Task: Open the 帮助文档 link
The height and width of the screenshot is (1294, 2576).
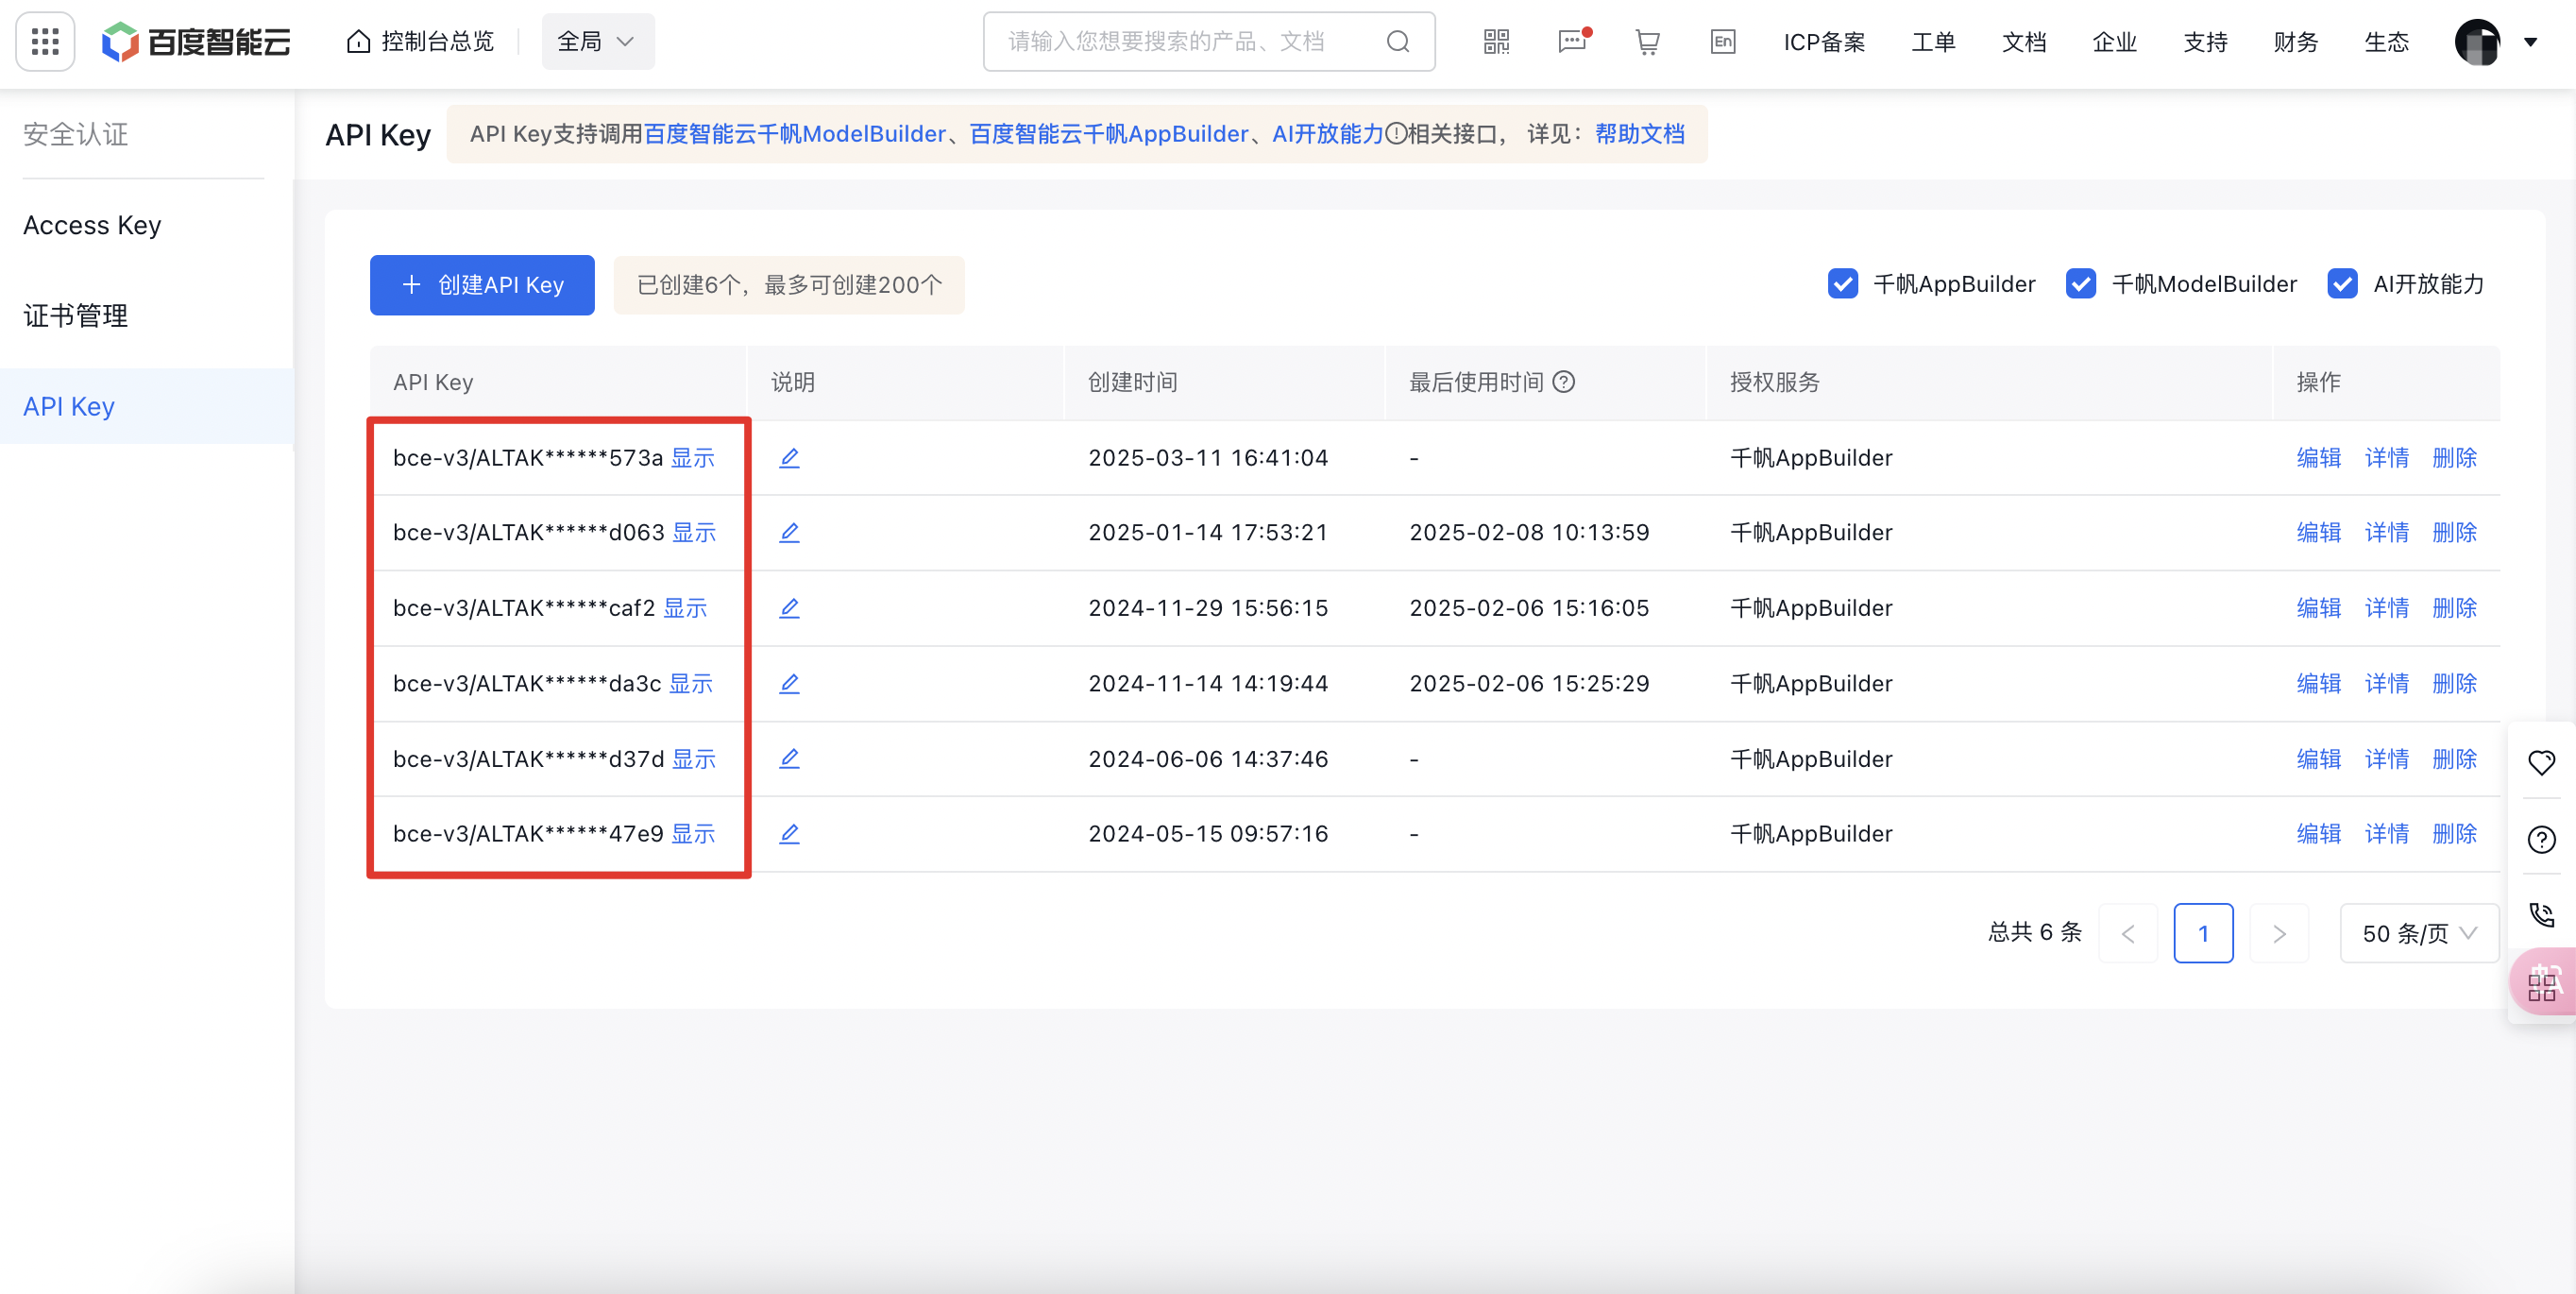Action: click(x=1639, y=134)
